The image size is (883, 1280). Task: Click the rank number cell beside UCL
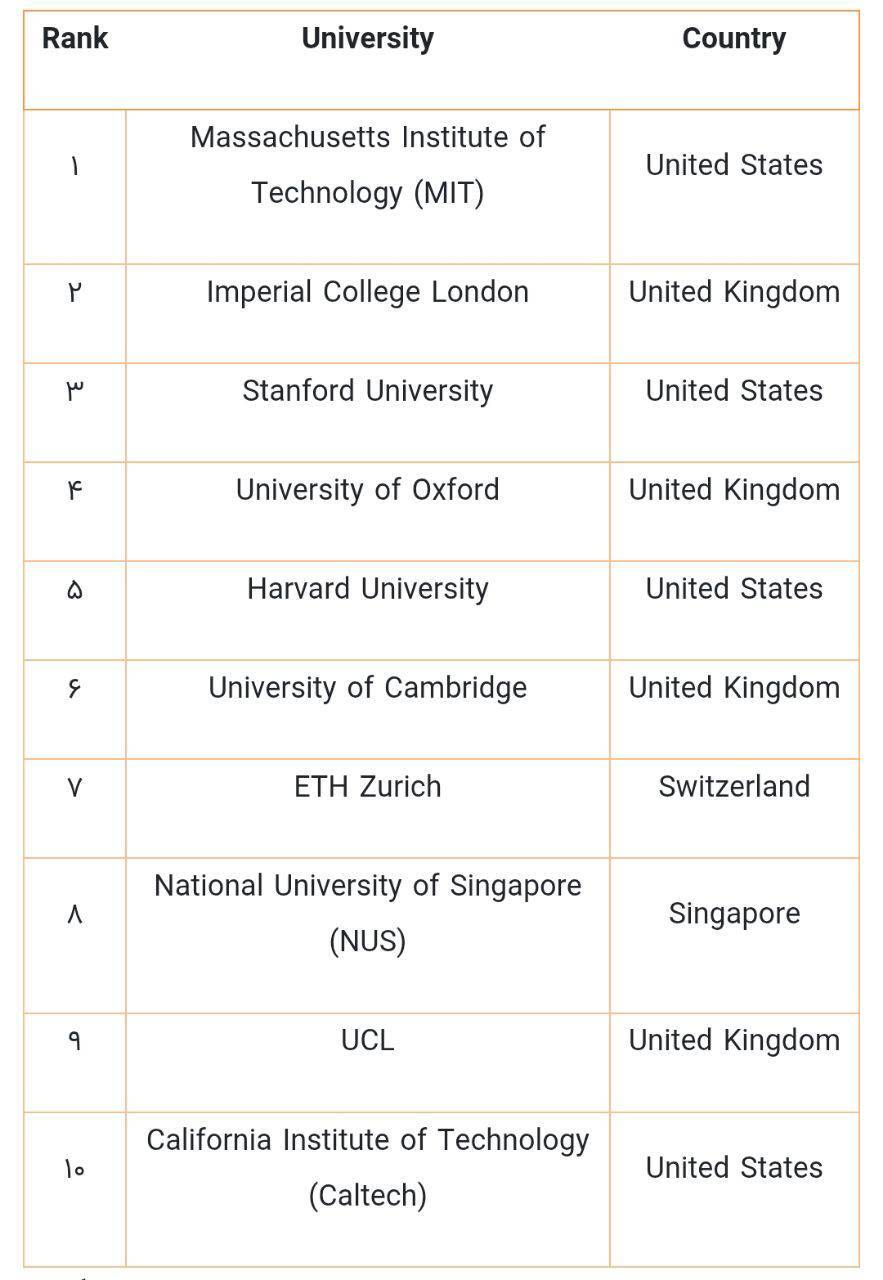75,1041
